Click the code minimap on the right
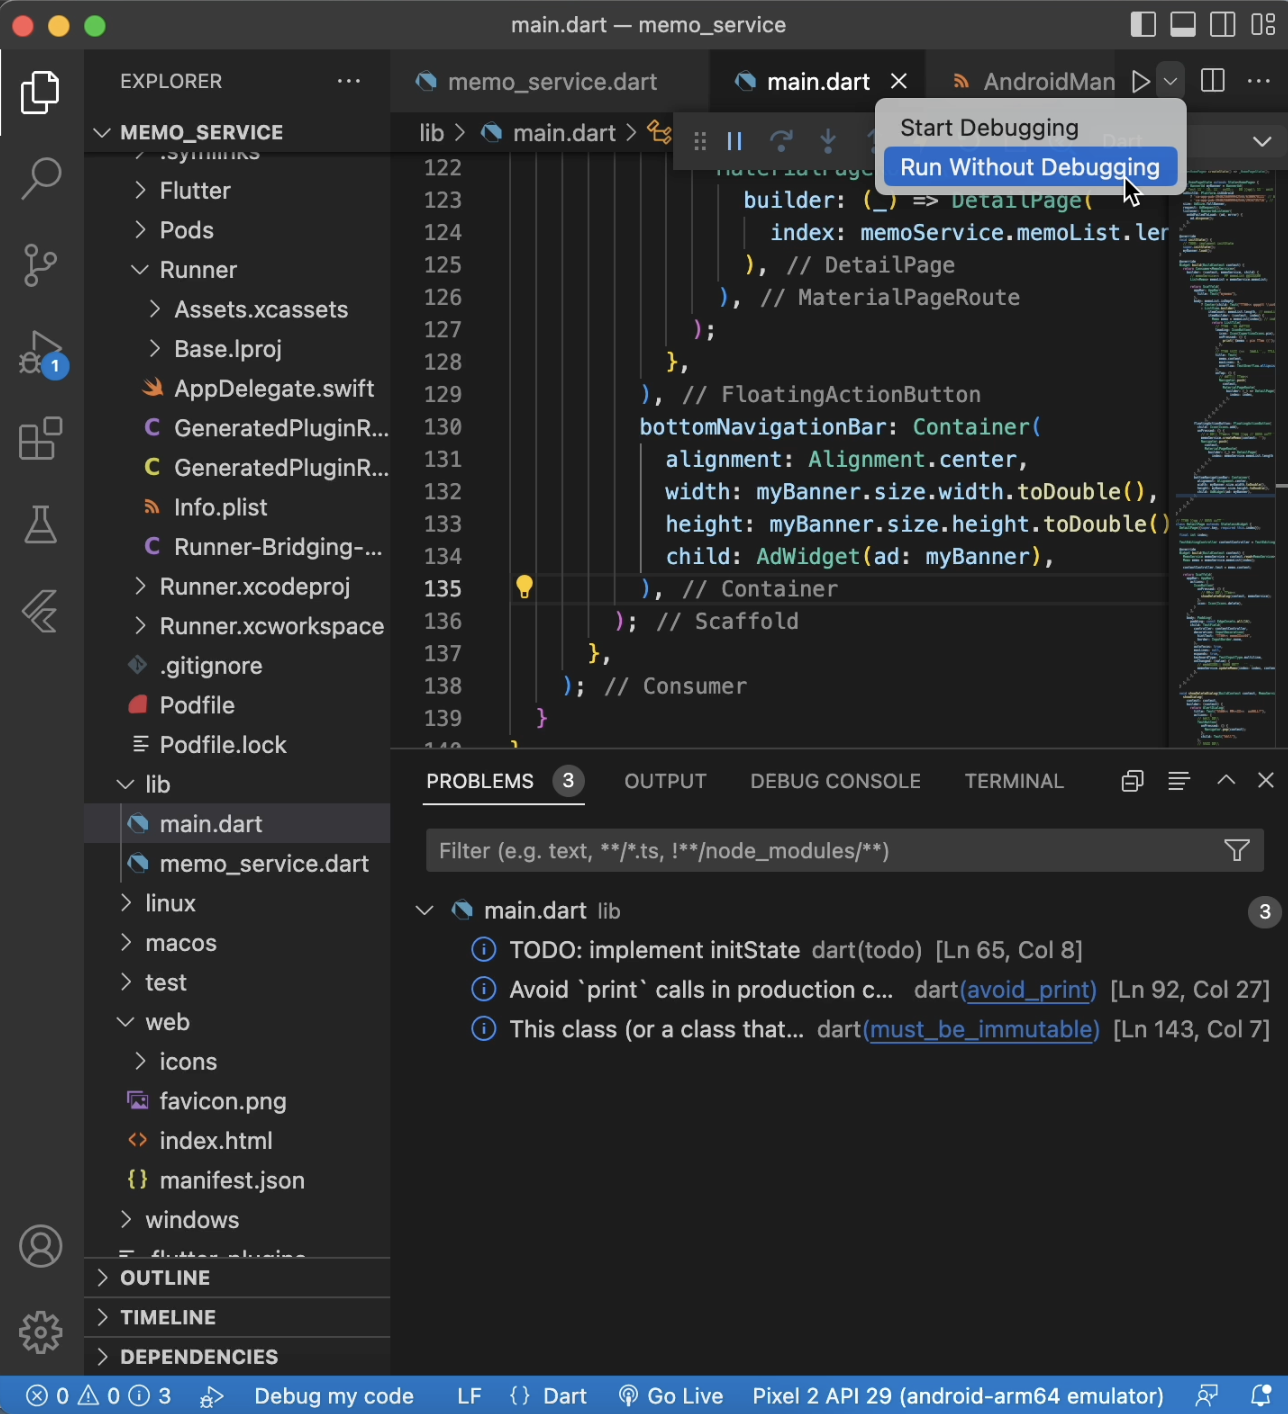 click(x=1228, y=458)
